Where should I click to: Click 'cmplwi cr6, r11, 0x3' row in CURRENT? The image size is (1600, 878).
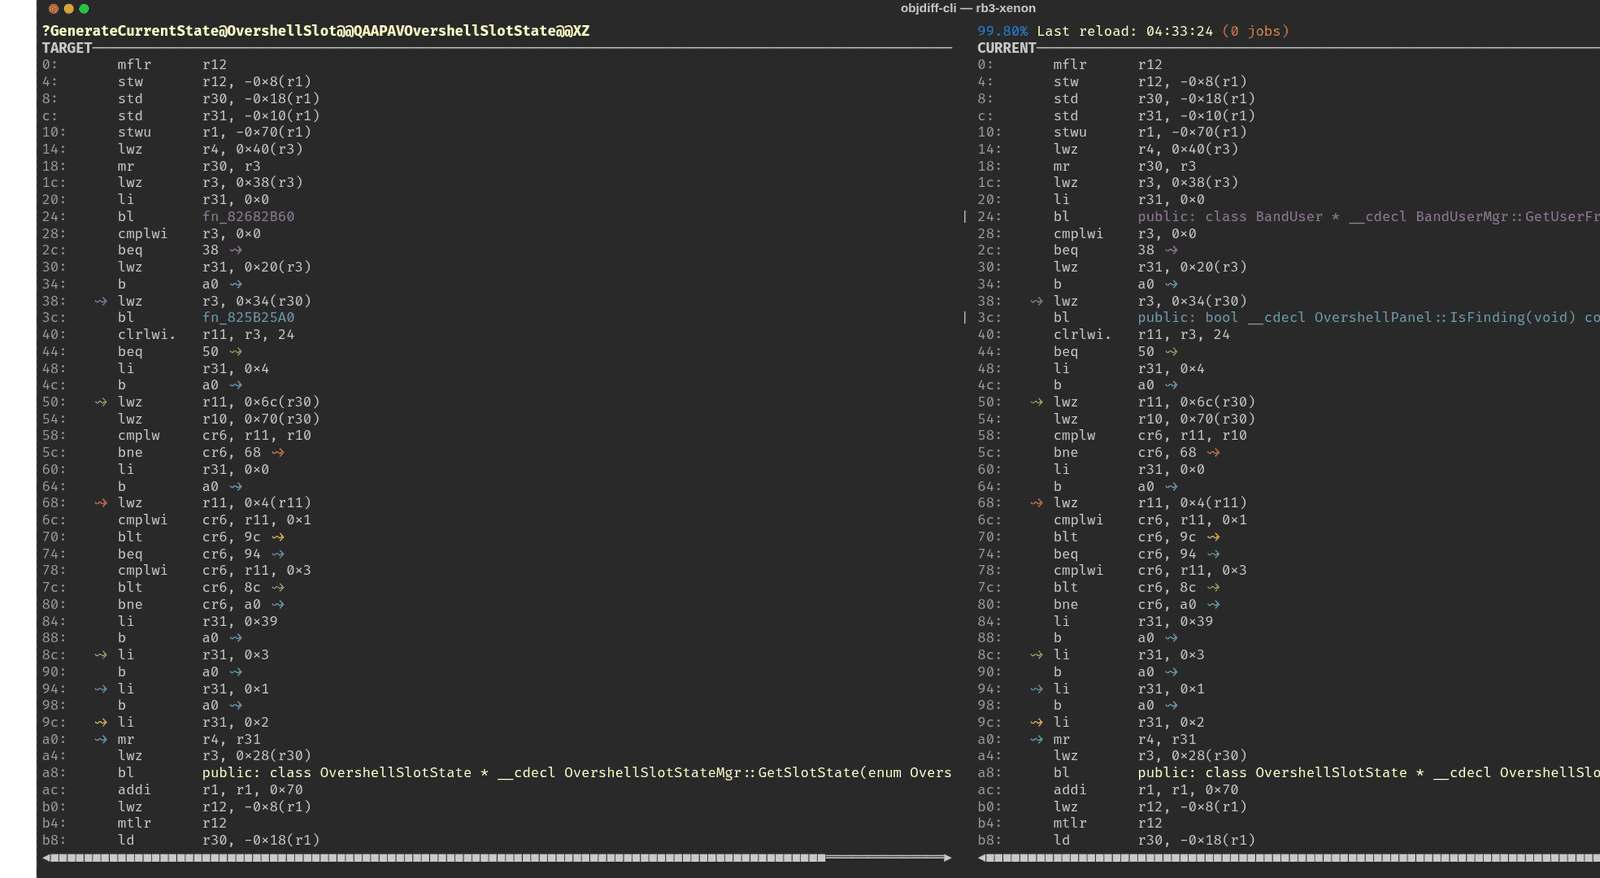(1112, 570)
